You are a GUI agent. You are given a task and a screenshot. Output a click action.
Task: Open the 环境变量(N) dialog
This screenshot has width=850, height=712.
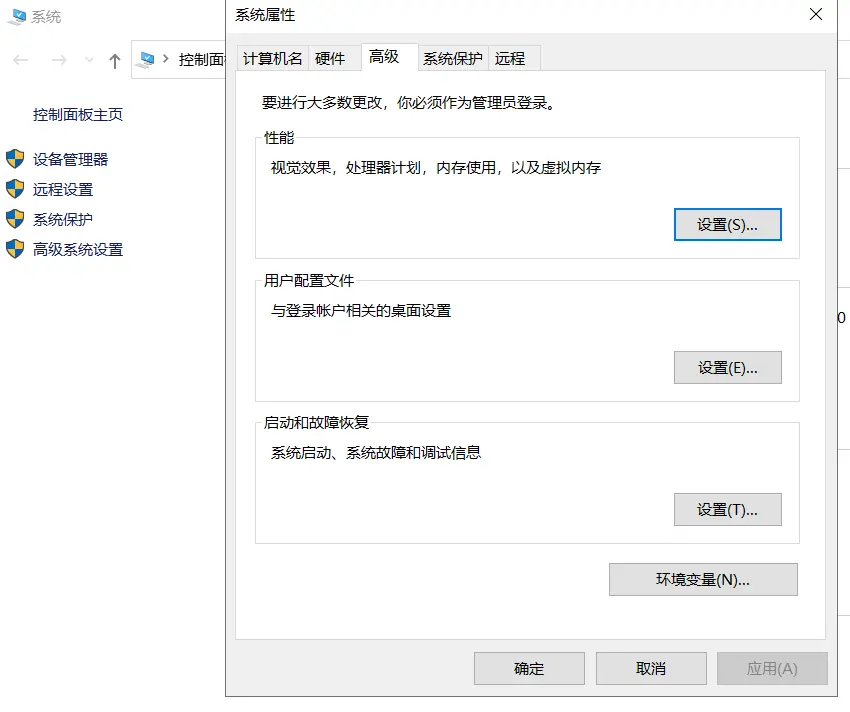703,580
